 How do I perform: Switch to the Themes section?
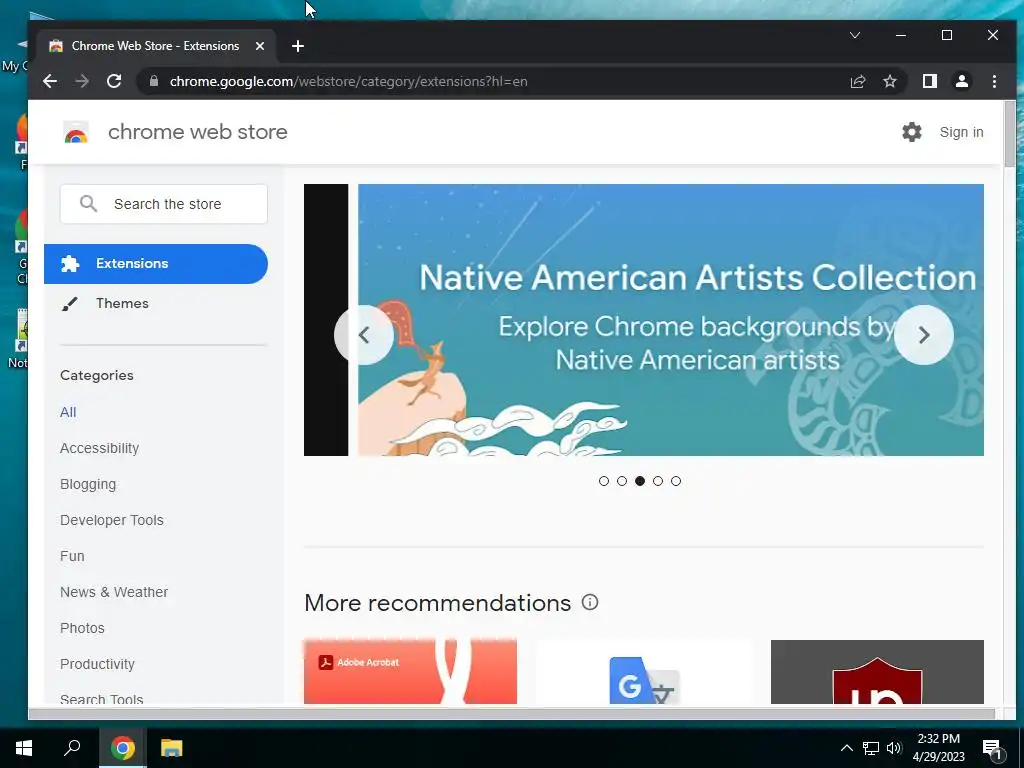(122, 303)
